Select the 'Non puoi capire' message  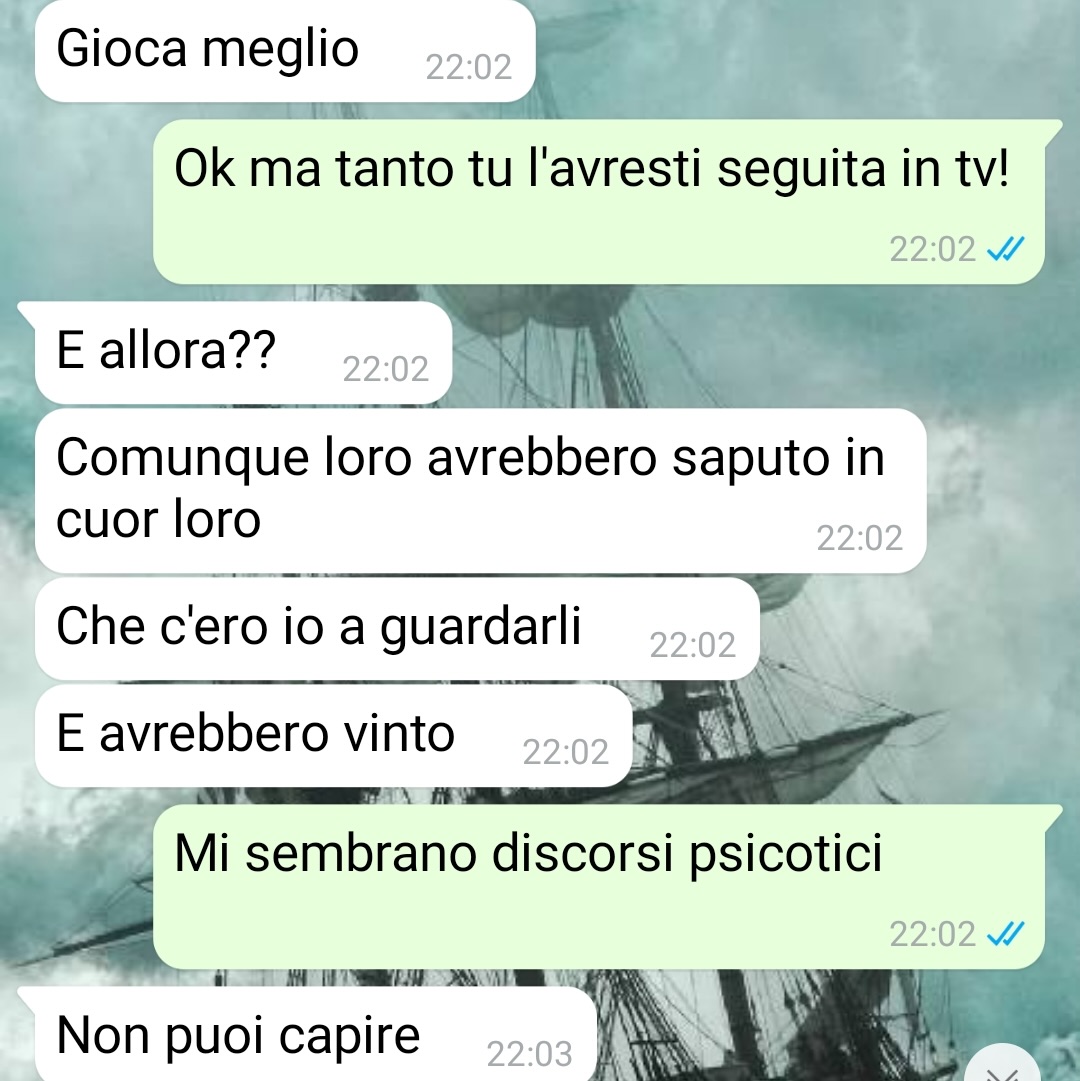[x=316, y=1034]
